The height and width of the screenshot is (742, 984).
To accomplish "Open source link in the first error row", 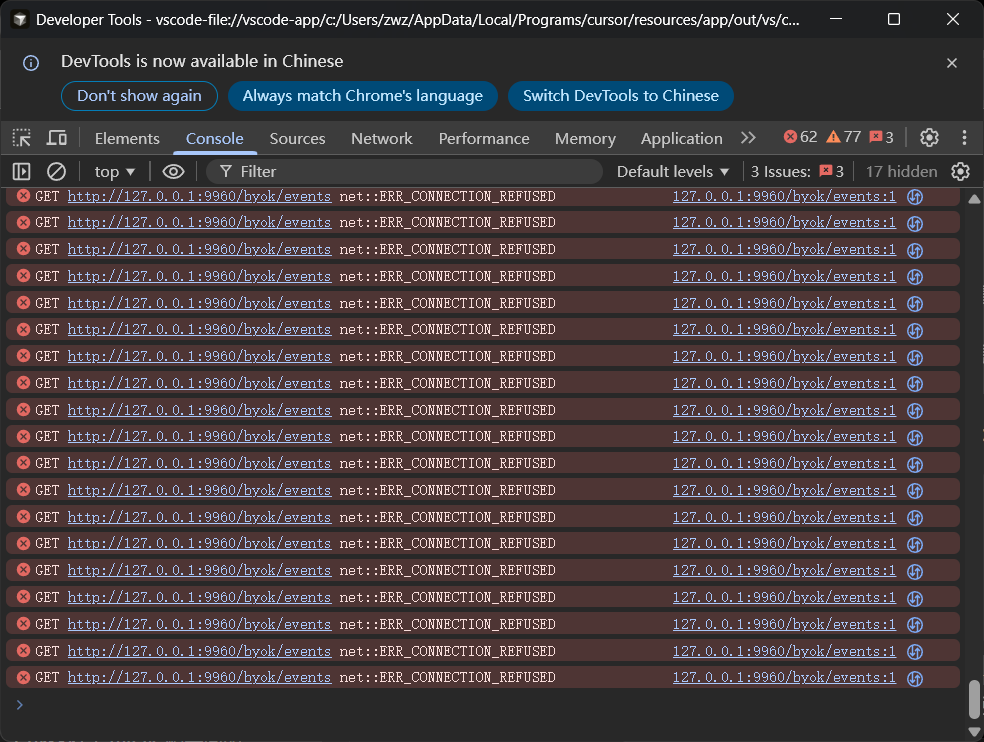I will [784, 196].
